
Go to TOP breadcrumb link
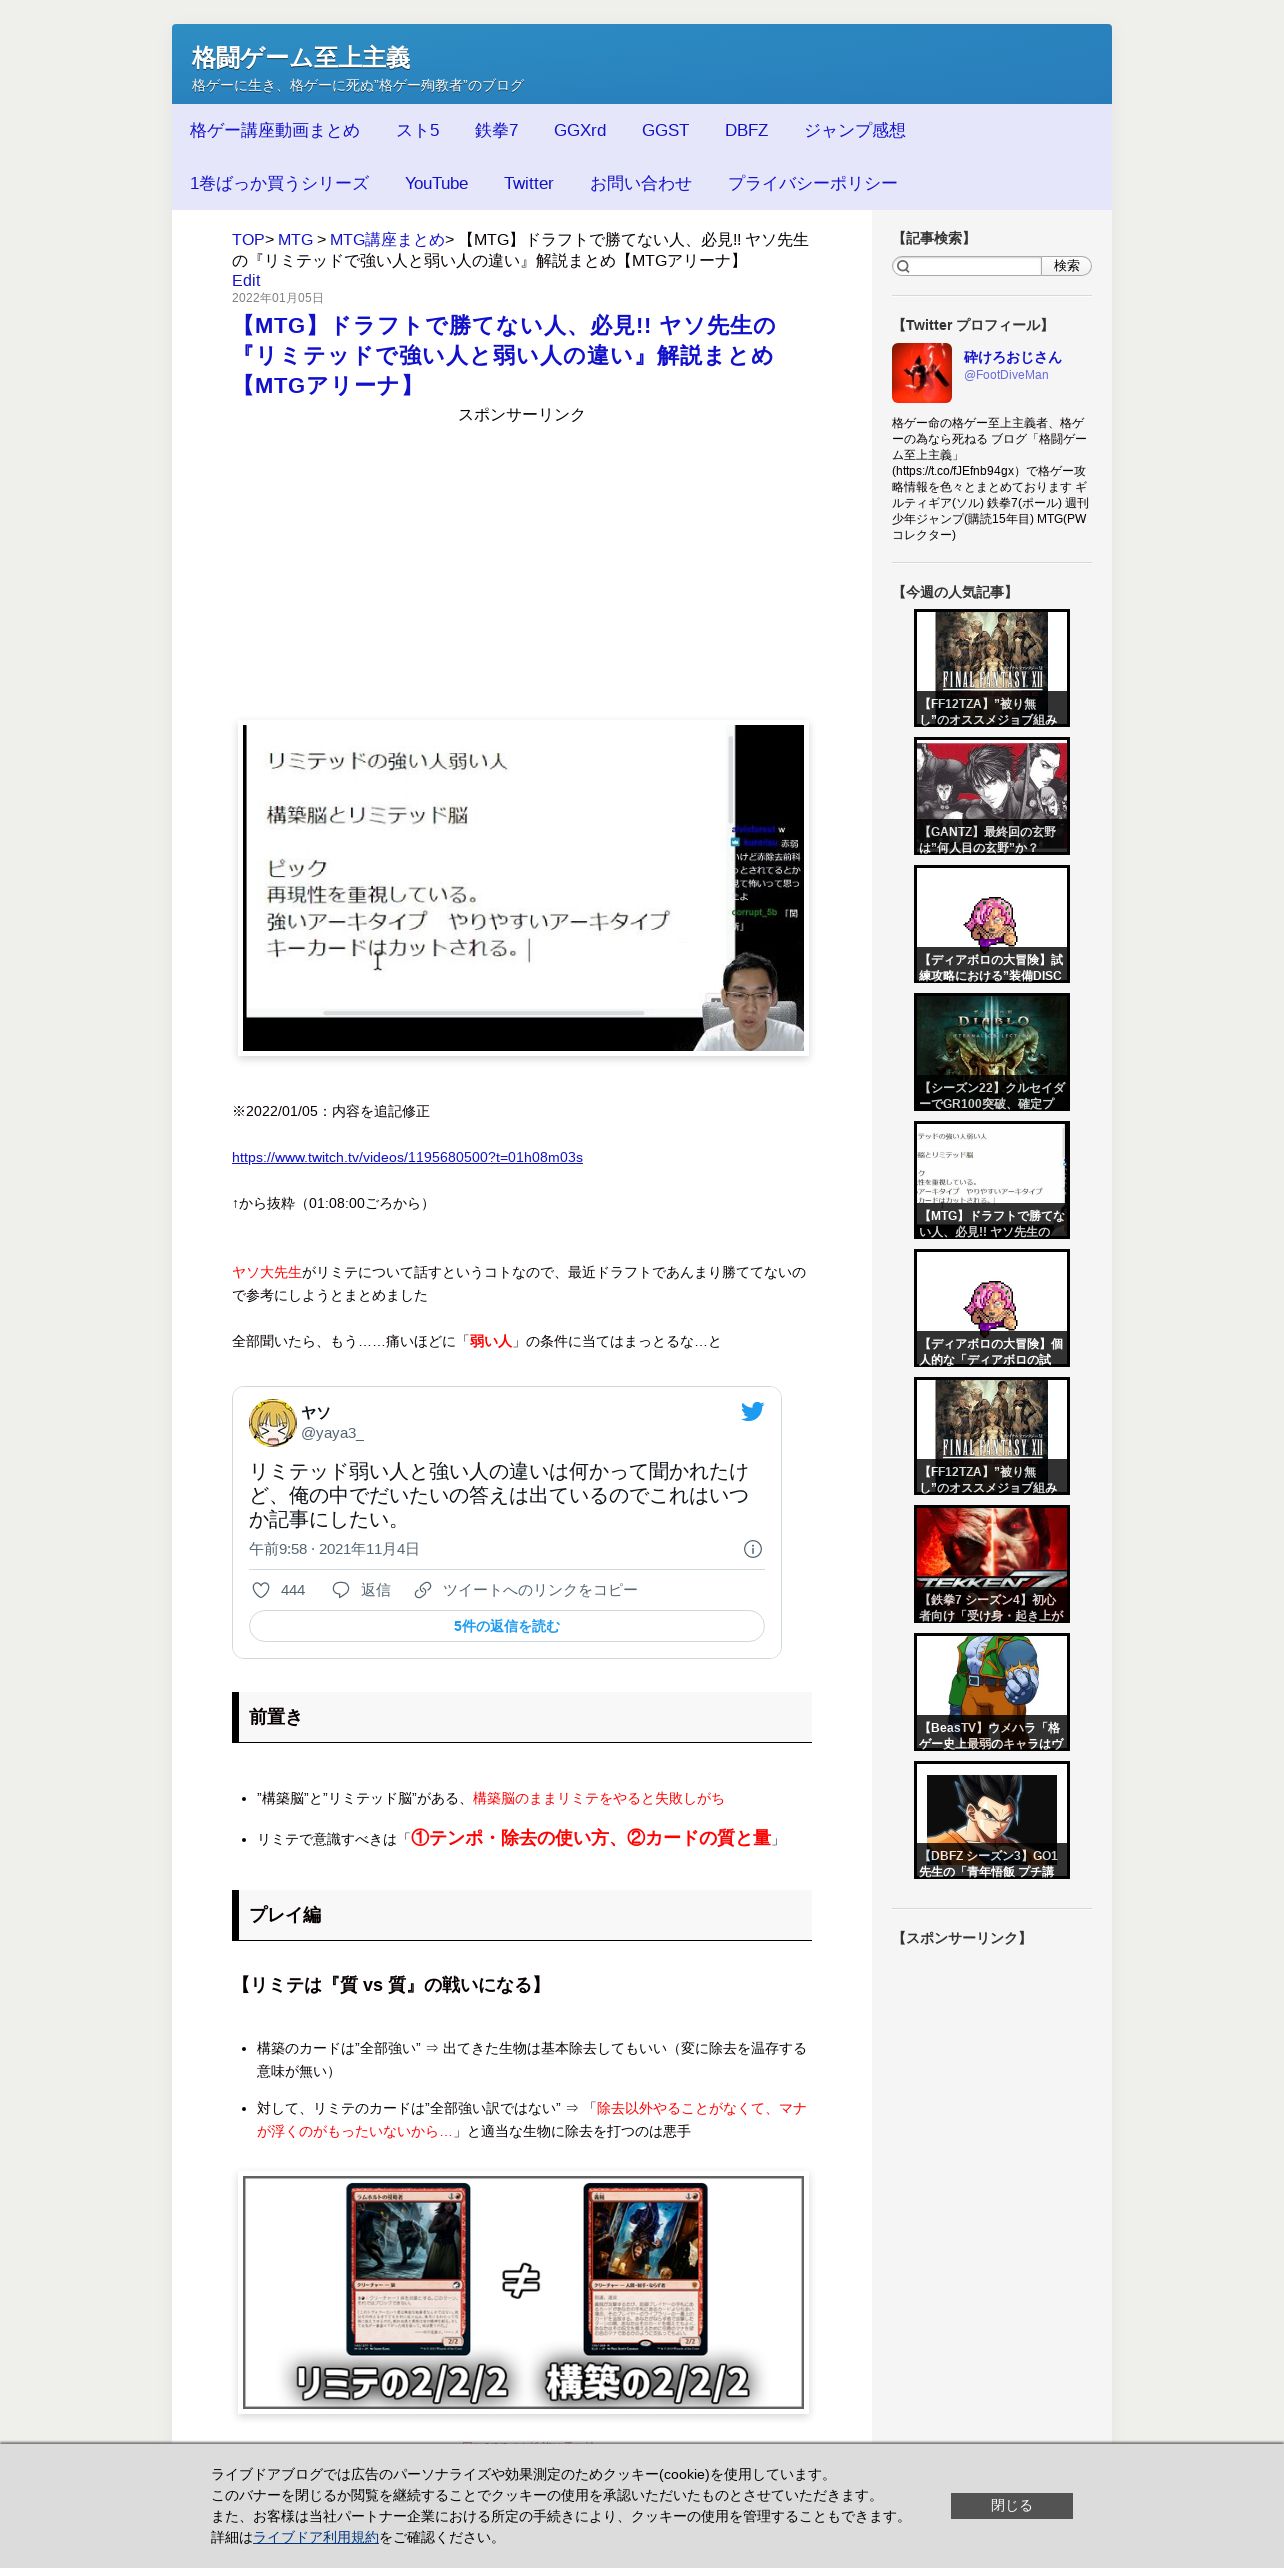tap(248, 240)
